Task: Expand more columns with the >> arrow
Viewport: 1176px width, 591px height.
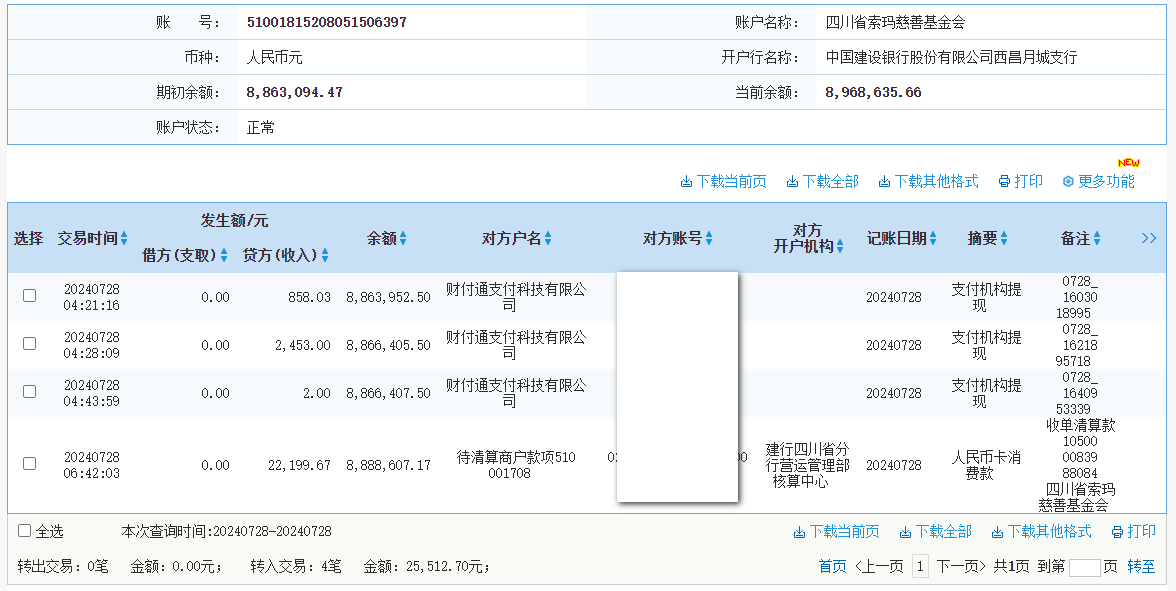Action: [1148, 238]
